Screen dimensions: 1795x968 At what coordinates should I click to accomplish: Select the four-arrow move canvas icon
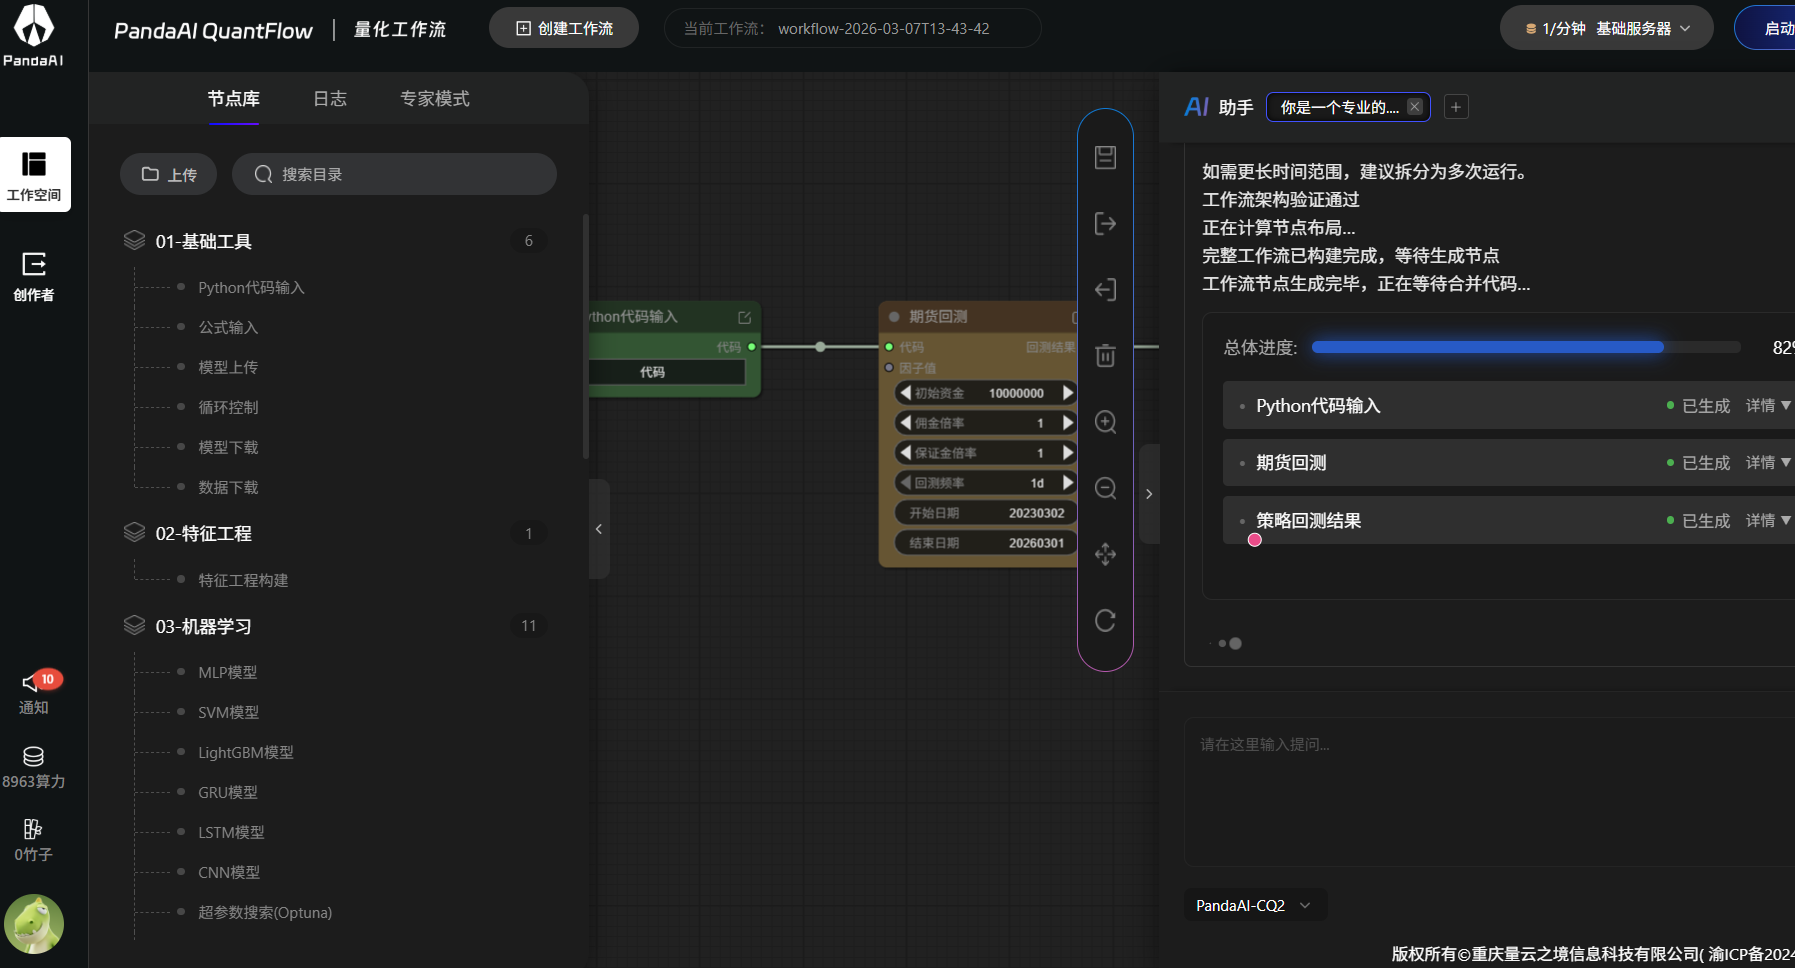[x=1105, y=554]
